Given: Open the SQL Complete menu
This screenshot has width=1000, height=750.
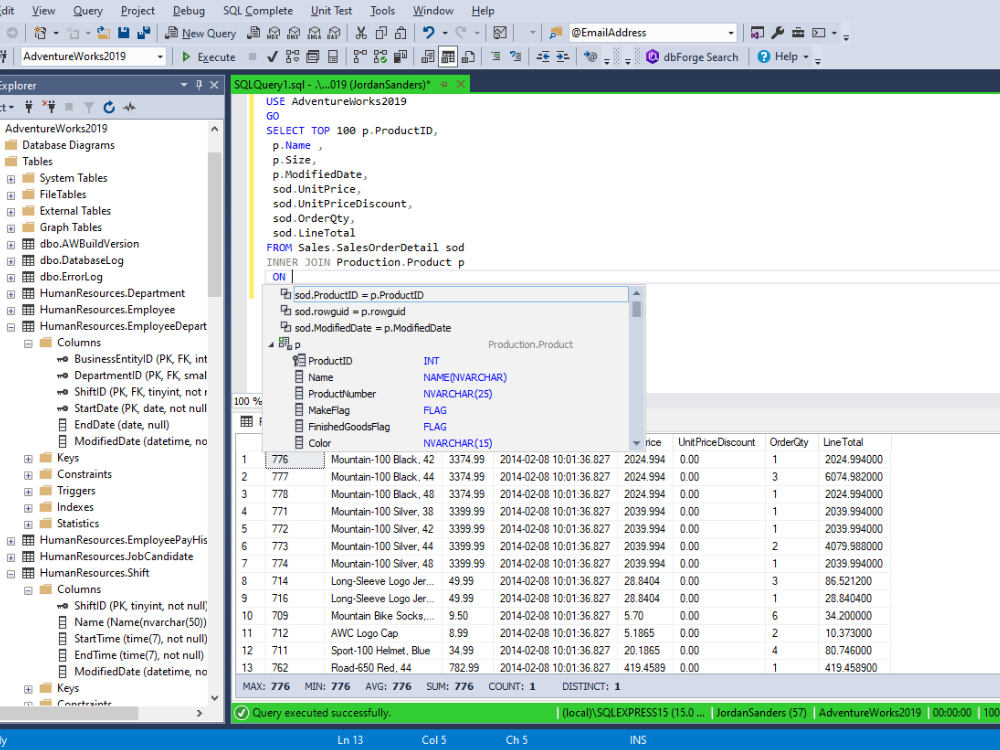Looking at the screenshot, I should click(258, 11).
